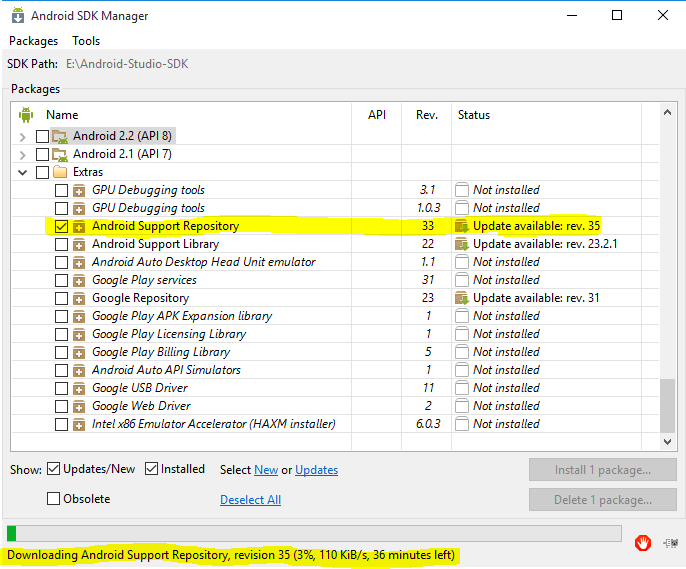686x569 pixels.
Task: Check the Android Support Library checkbox
Action: [x=61, y=244]
